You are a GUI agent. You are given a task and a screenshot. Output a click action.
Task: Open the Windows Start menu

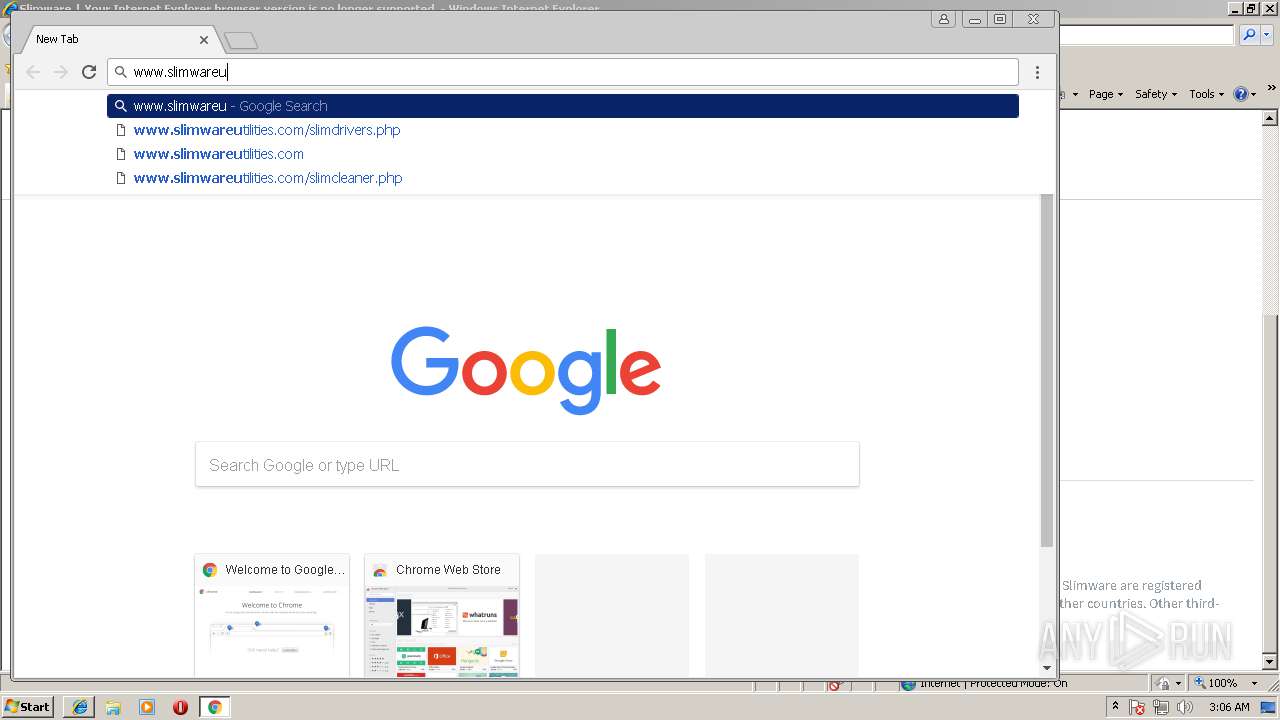27,707
